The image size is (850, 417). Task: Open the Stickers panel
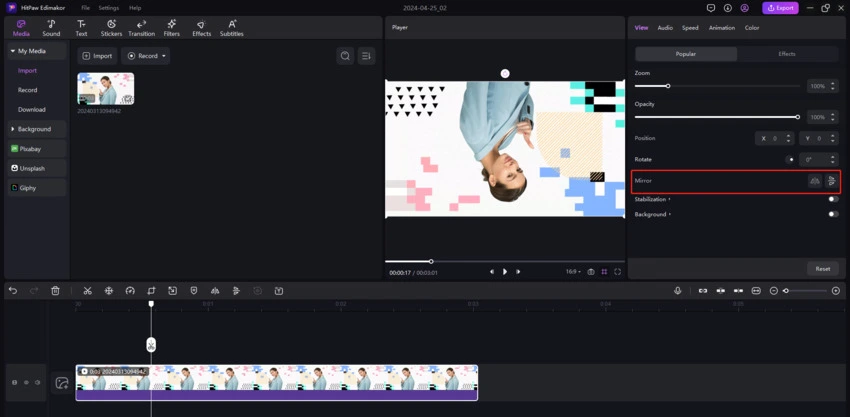(x=111, y=28)
